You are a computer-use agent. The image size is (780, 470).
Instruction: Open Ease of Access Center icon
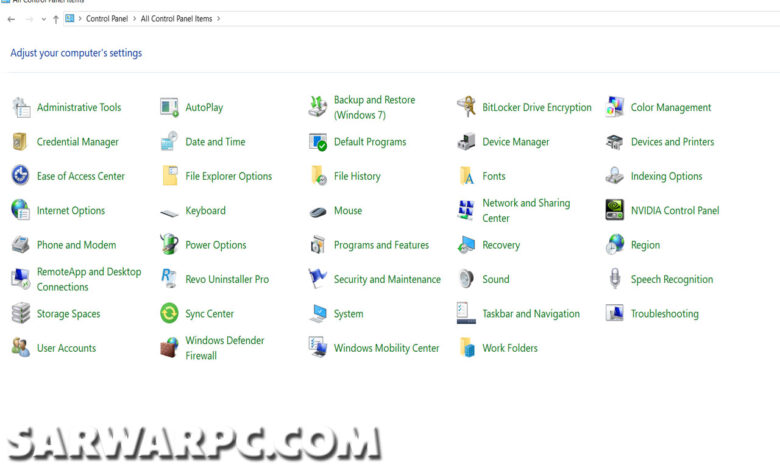20,176
